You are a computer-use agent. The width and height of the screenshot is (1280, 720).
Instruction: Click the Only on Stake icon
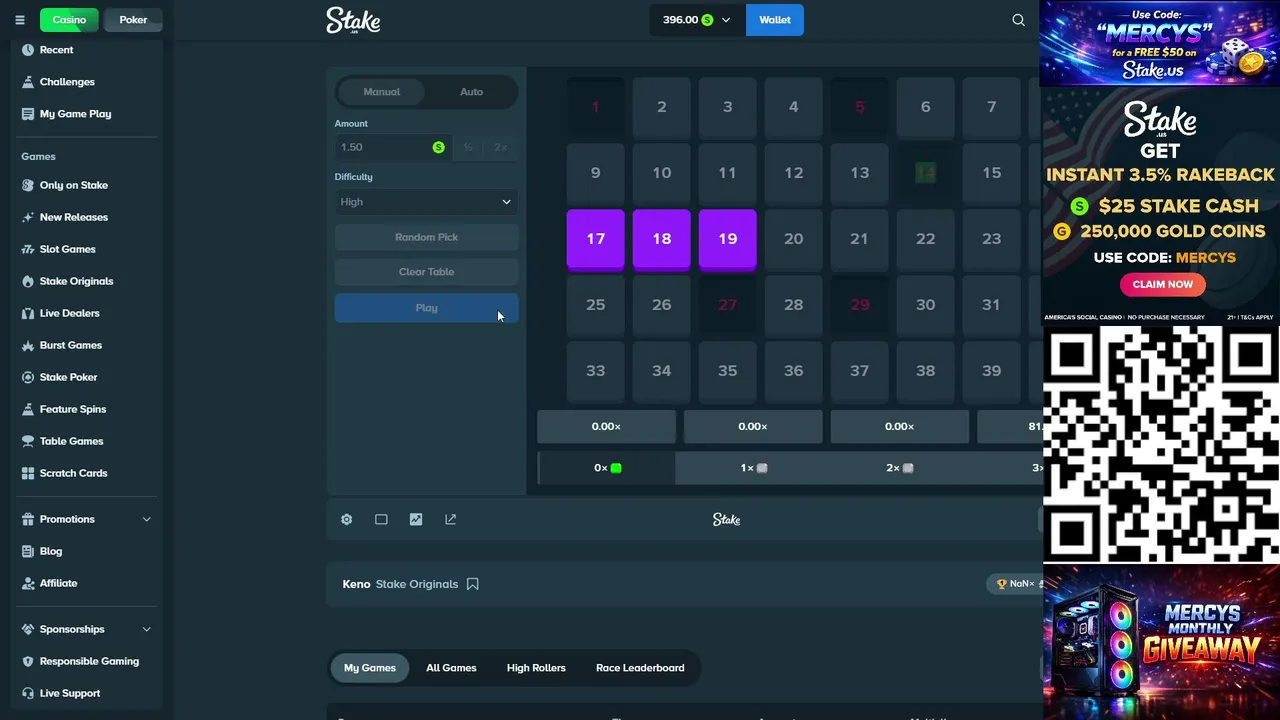pos(28,185)
